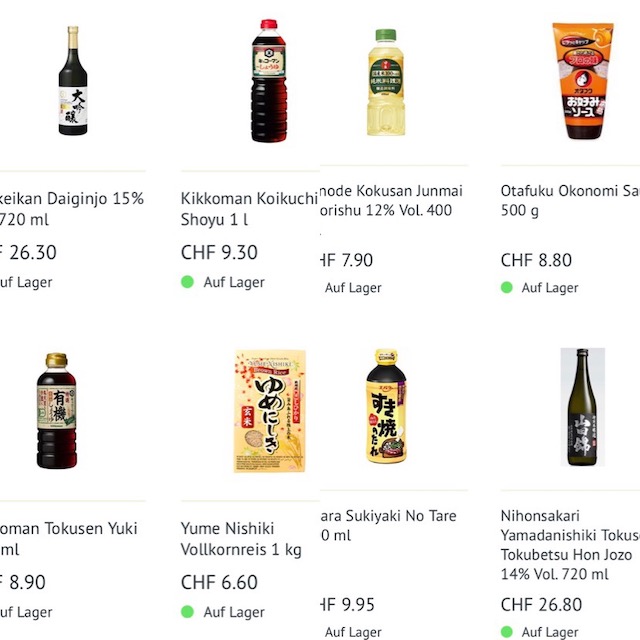This screenshot has height=640, width=640.
Task: Click the green stock dot under Kikkoman Shoyu
Action: (x=187, y=282)
